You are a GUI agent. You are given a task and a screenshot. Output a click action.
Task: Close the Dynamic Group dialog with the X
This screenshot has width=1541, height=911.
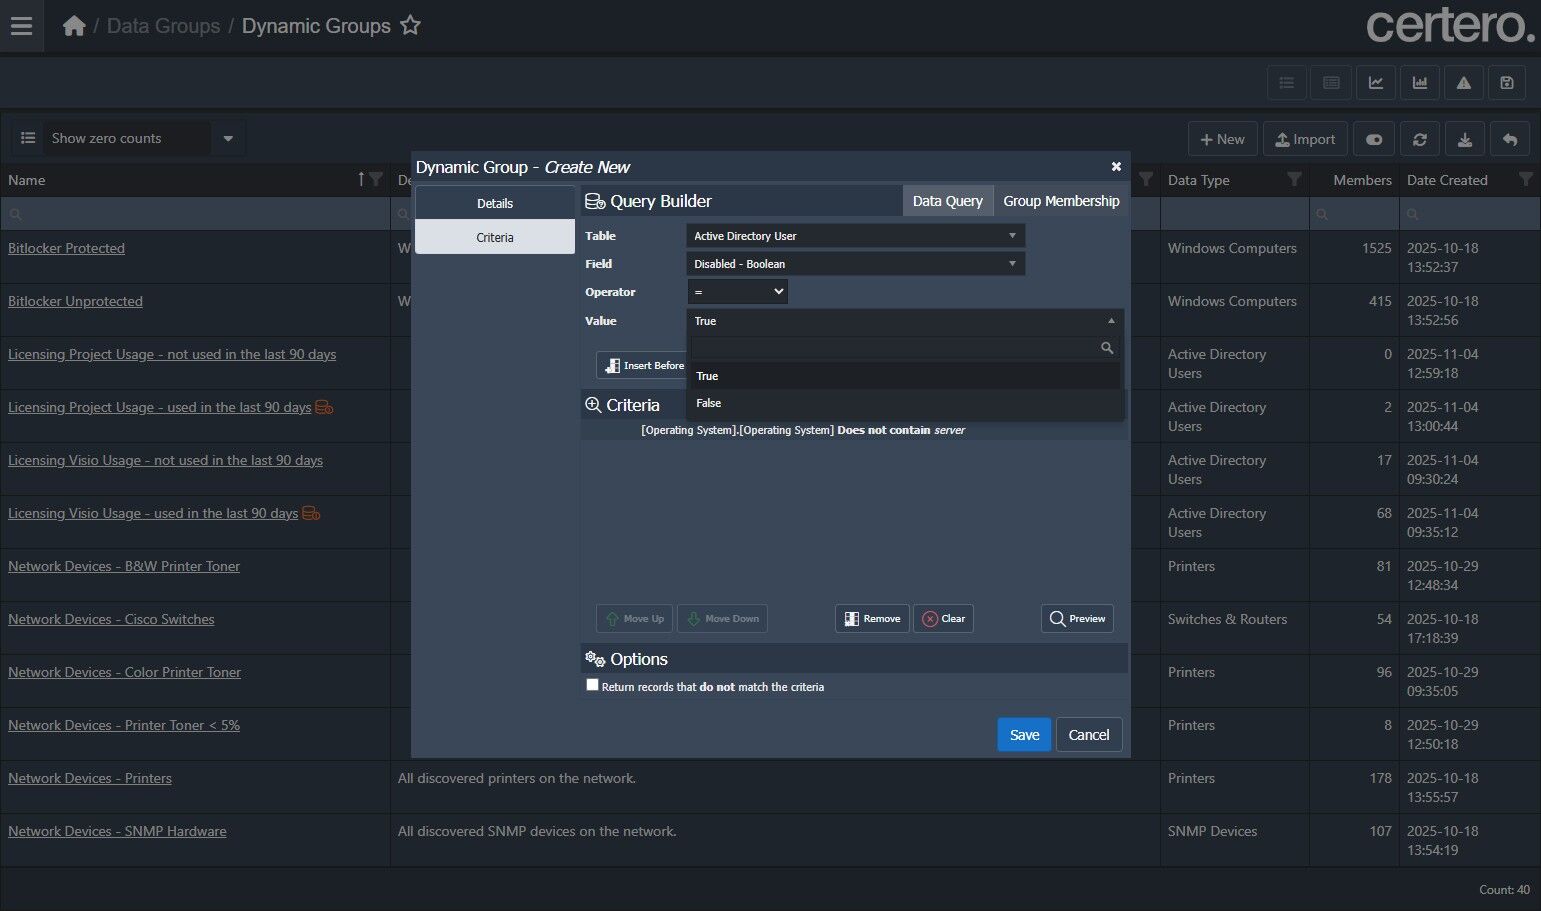click(1116, 167)
